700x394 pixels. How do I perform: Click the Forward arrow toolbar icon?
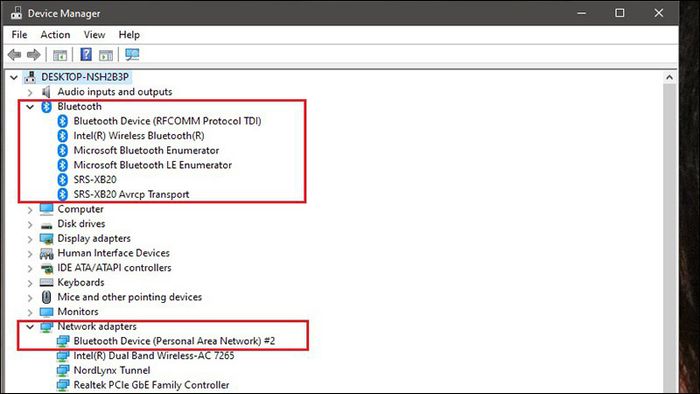point(33,55)
